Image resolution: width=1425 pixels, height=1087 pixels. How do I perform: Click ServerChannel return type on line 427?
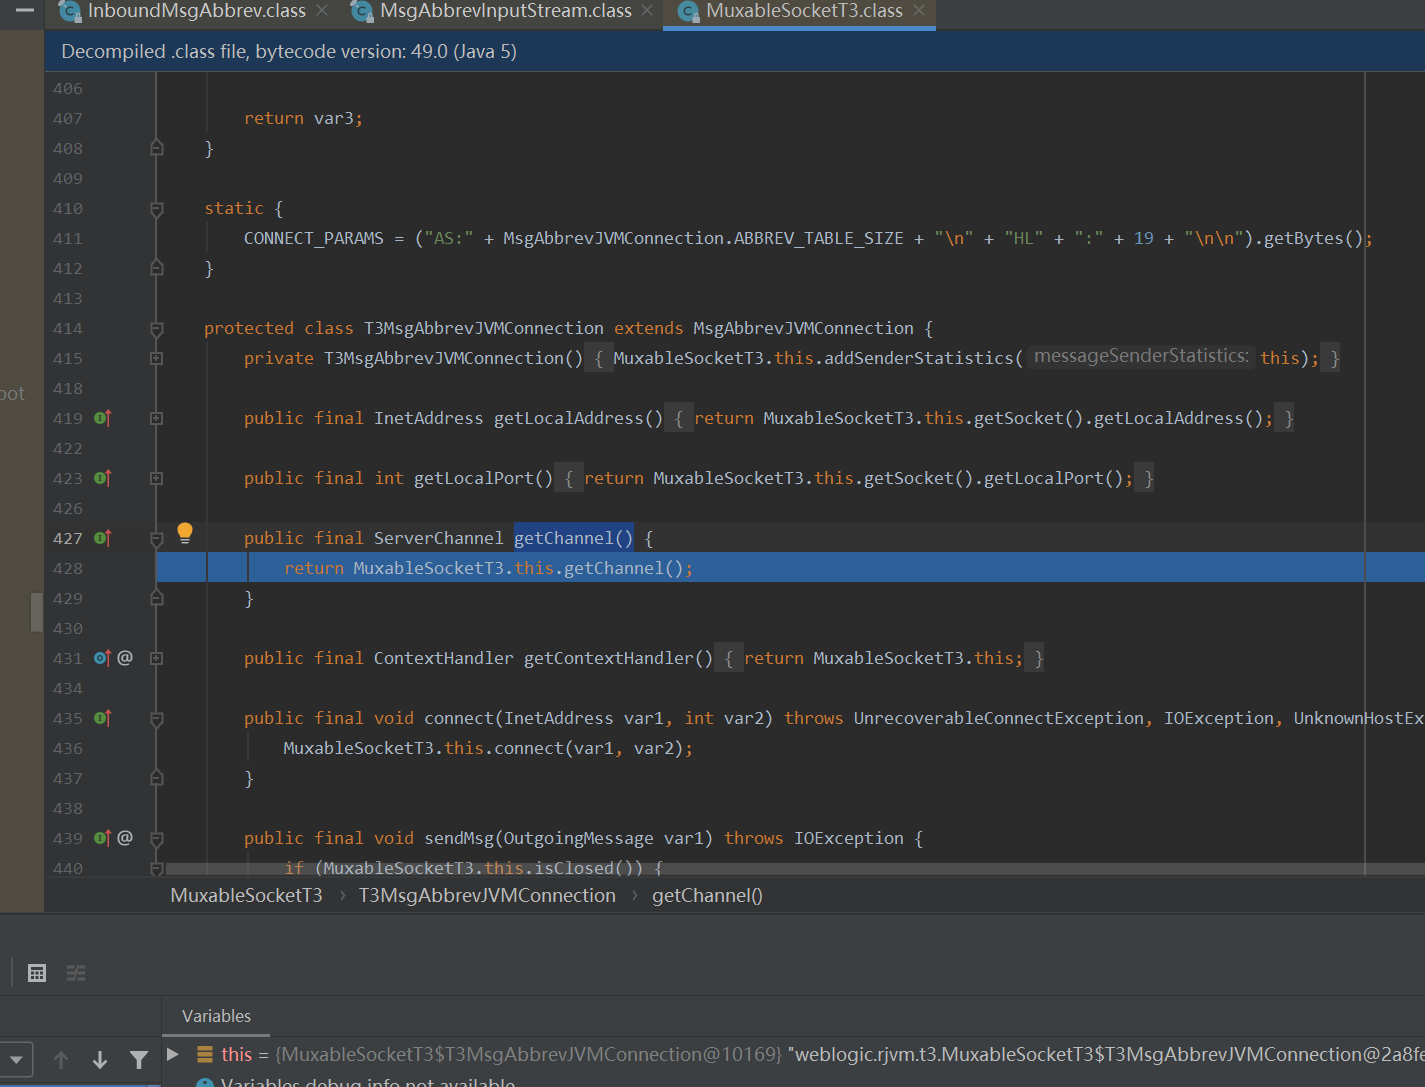point(438,538)
